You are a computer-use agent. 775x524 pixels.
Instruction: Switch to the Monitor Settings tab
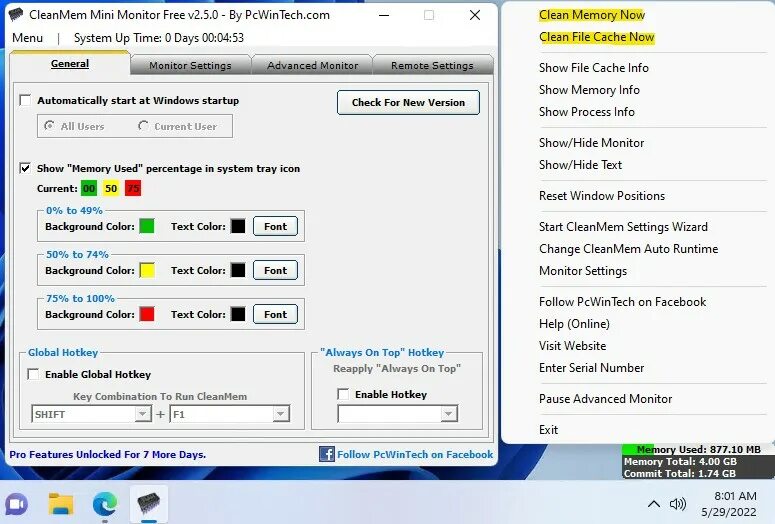click(x=190, y=65)
